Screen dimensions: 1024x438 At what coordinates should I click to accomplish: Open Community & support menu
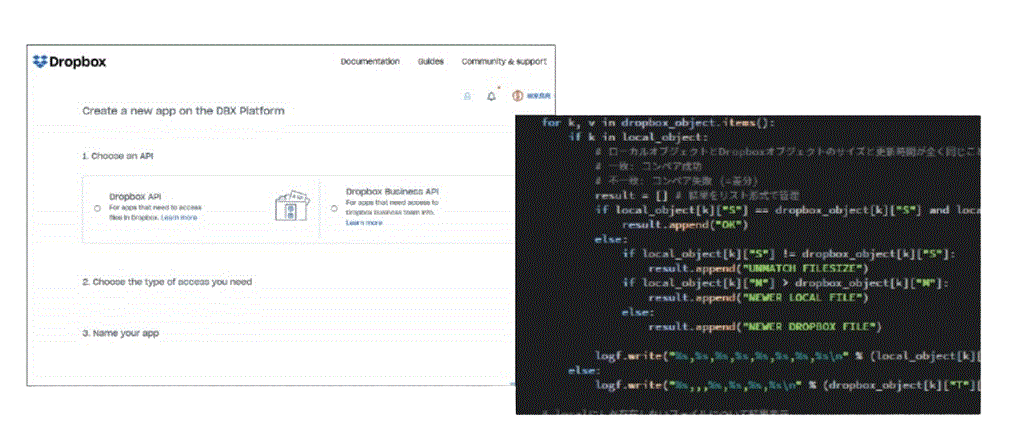point(504,62)
